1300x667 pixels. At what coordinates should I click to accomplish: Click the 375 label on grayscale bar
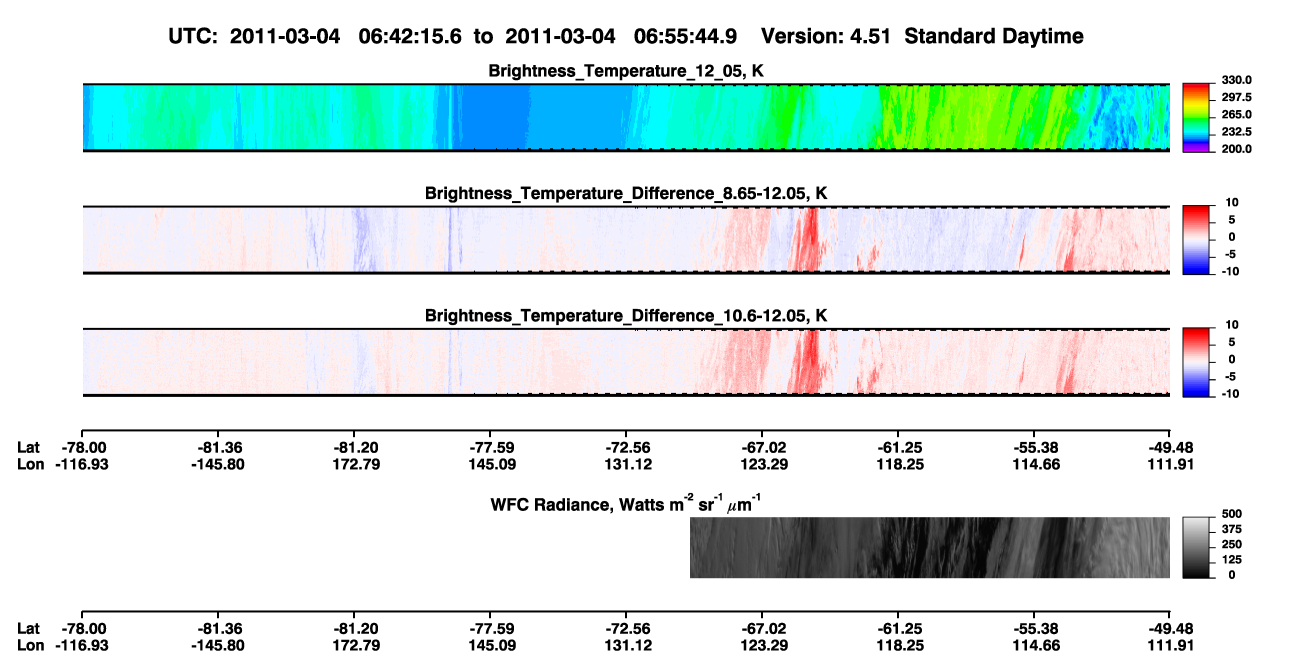click(1231, 529)
